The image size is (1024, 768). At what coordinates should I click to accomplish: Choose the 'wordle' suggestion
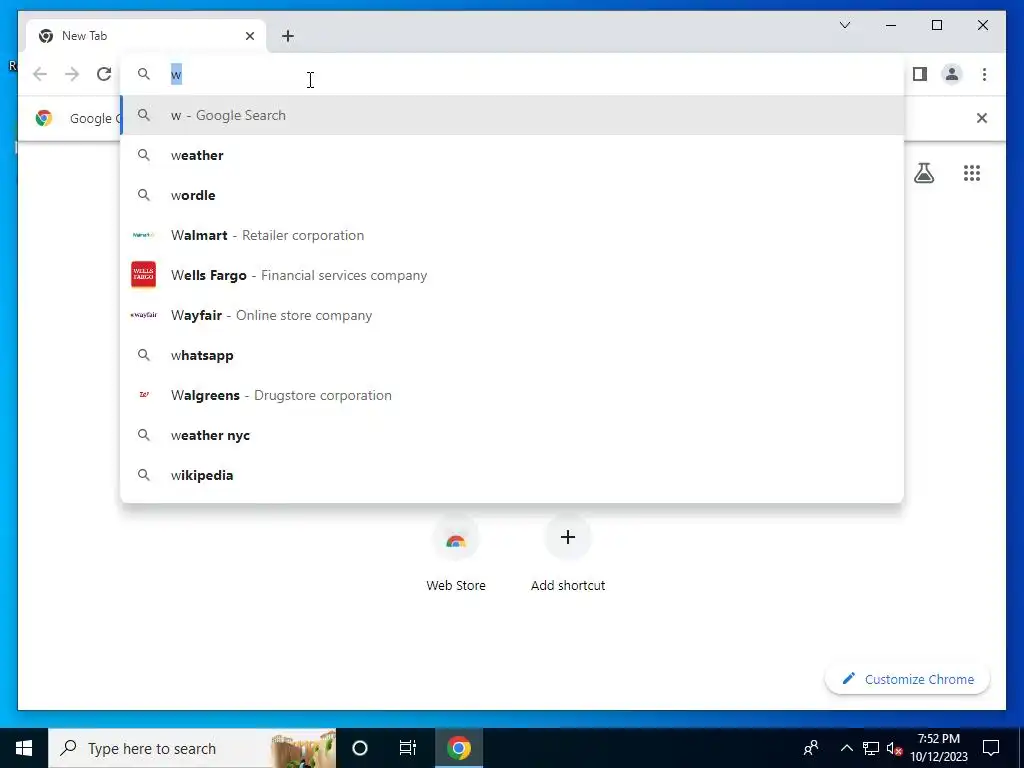(x=512, y=195)
